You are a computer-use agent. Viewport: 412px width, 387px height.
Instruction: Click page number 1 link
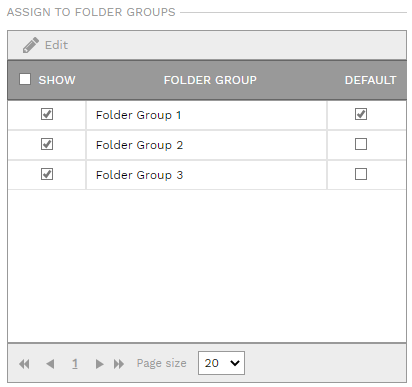coord(75,363)
